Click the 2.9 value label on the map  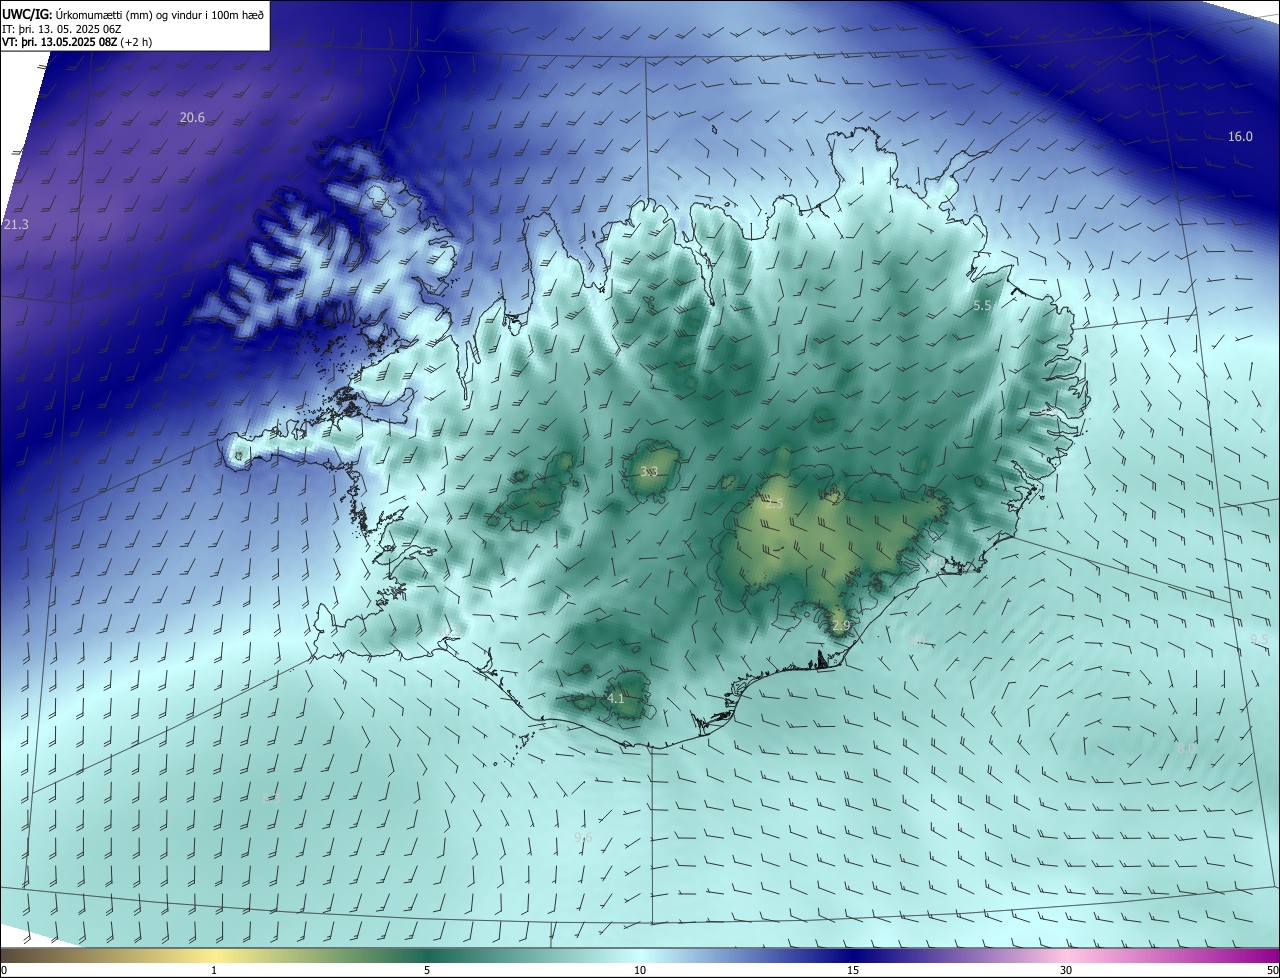pos(841,626)
